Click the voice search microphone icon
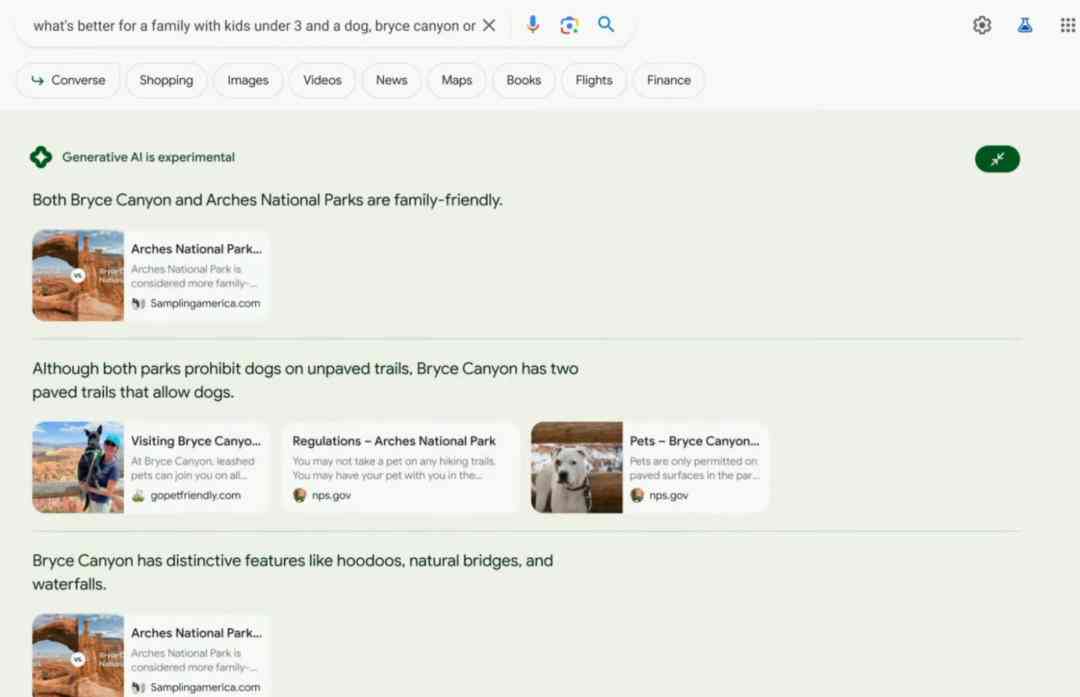 532,25
